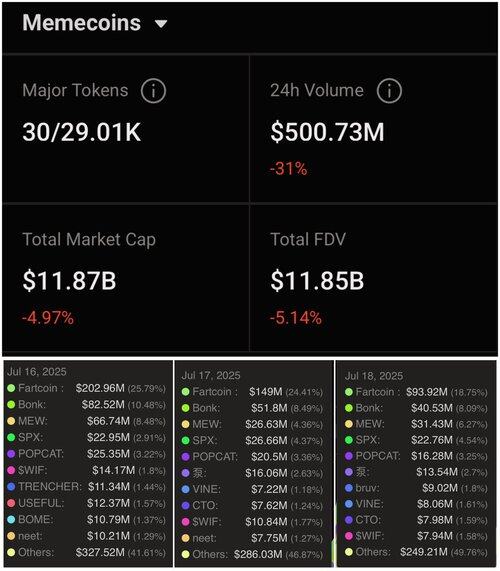This screenshot has width=500, height=571.
Task: Click the TRENCHER blue dot in Jul 16 legend
Action: (11, 487)
